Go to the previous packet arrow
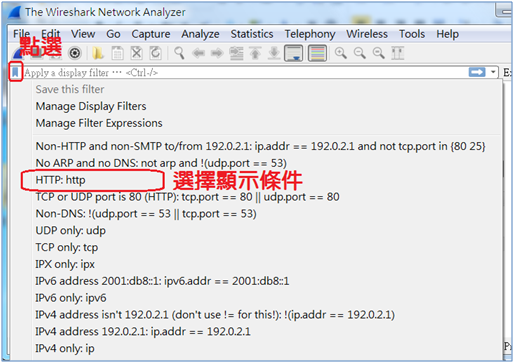The height and width of the screenshot is (363, 515). 199,53
